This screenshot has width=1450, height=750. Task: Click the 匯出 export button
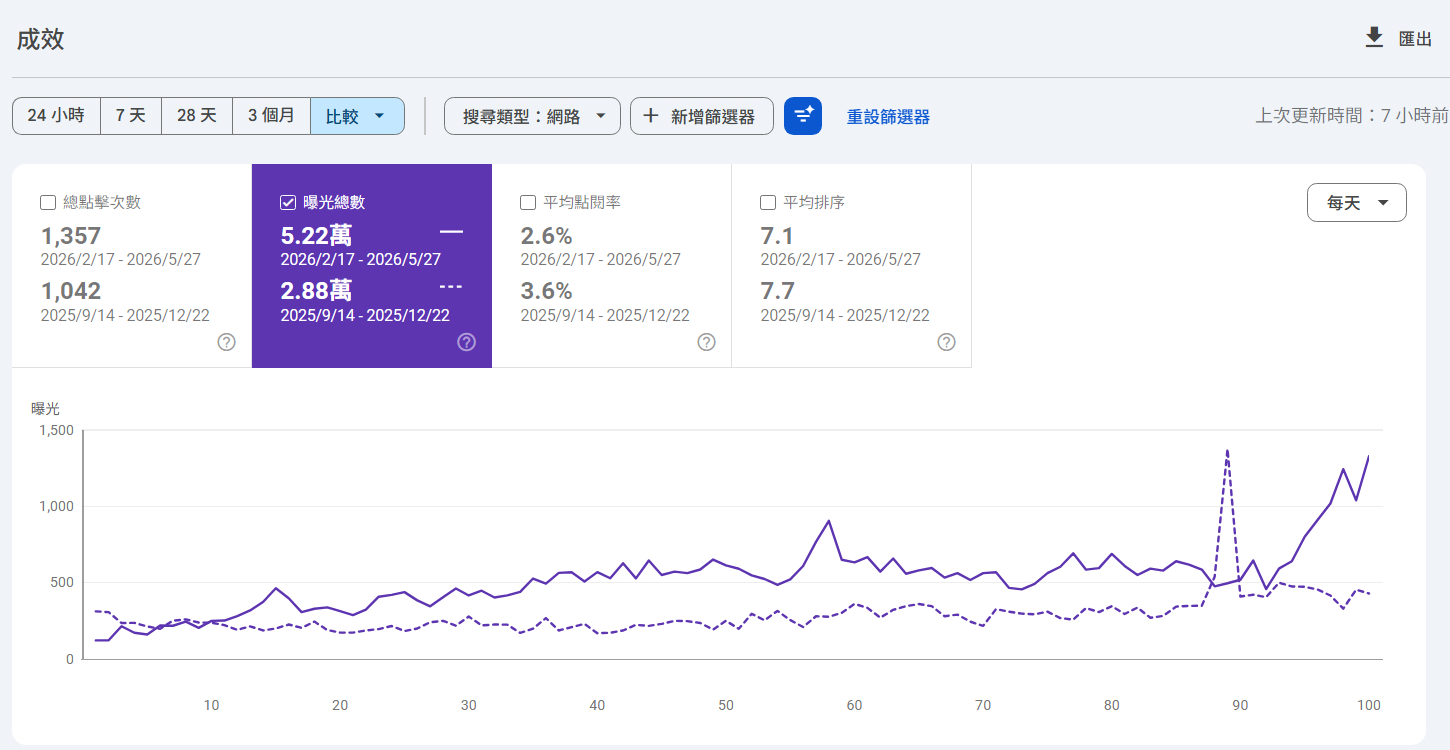(1399, 38)
